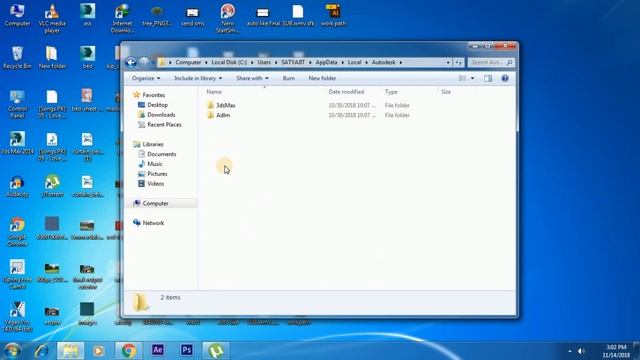Select the Vegas Pro desktop shortcut
This screenshot has width=640, height=360.
17,317
